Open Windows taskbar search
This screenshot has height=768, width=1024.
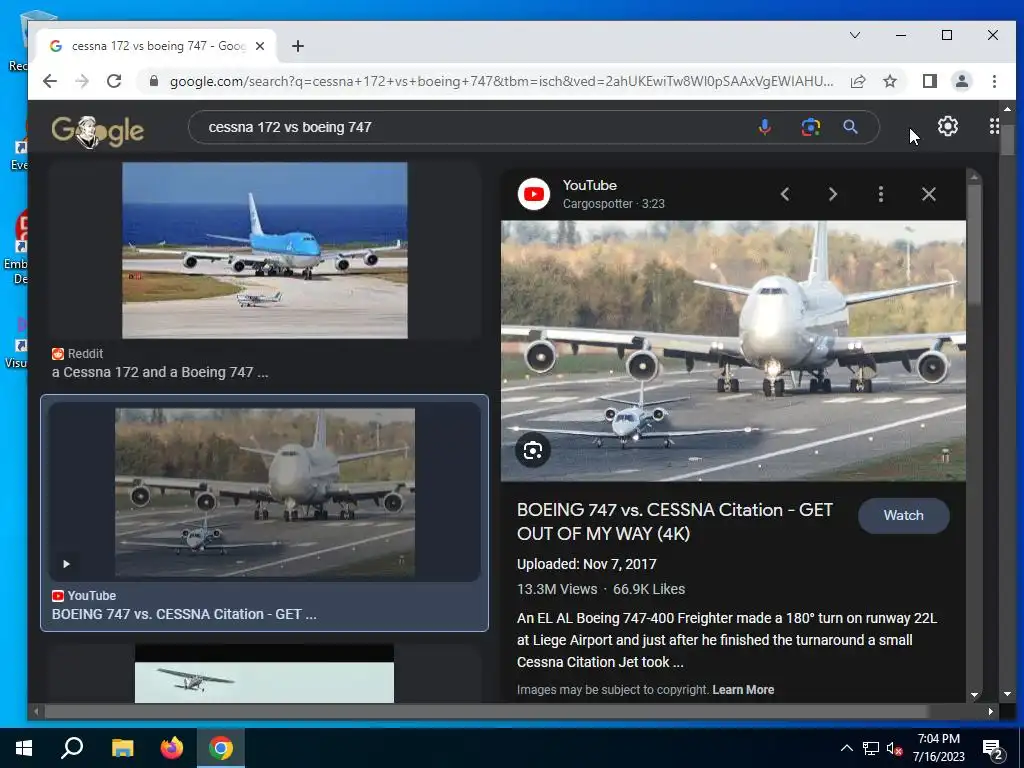(72, 748)
